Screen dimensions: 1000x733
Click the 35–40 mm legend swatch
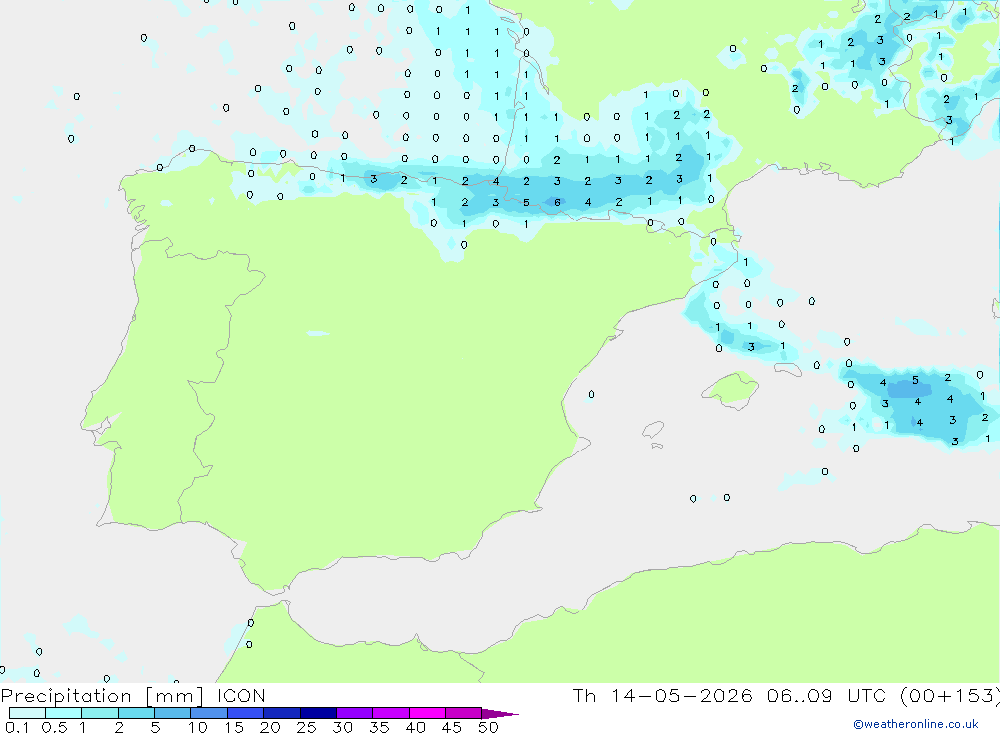[391, 713]
